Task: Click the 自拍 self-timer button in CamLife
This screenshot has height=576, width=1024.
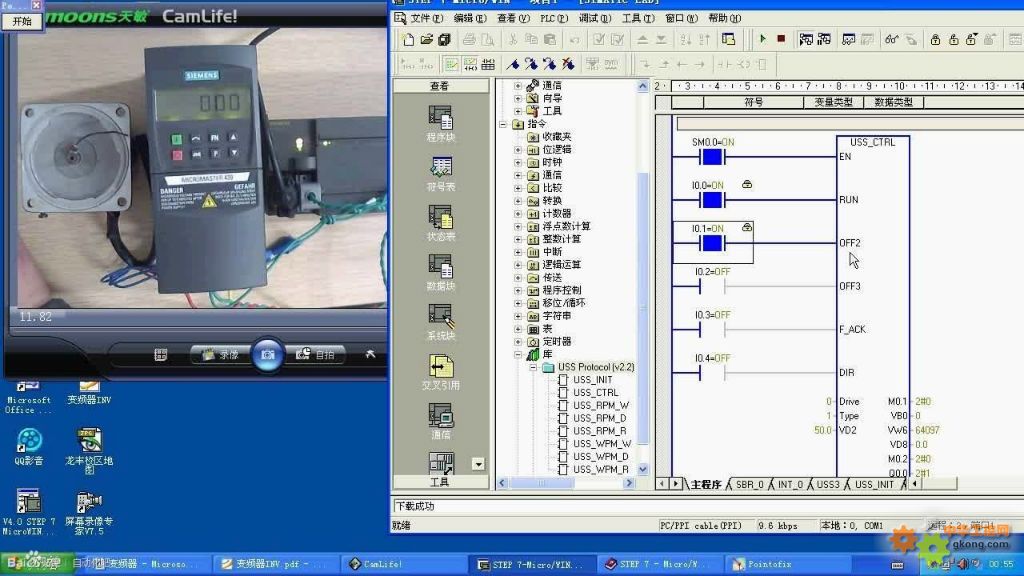Action: (316, 355)
